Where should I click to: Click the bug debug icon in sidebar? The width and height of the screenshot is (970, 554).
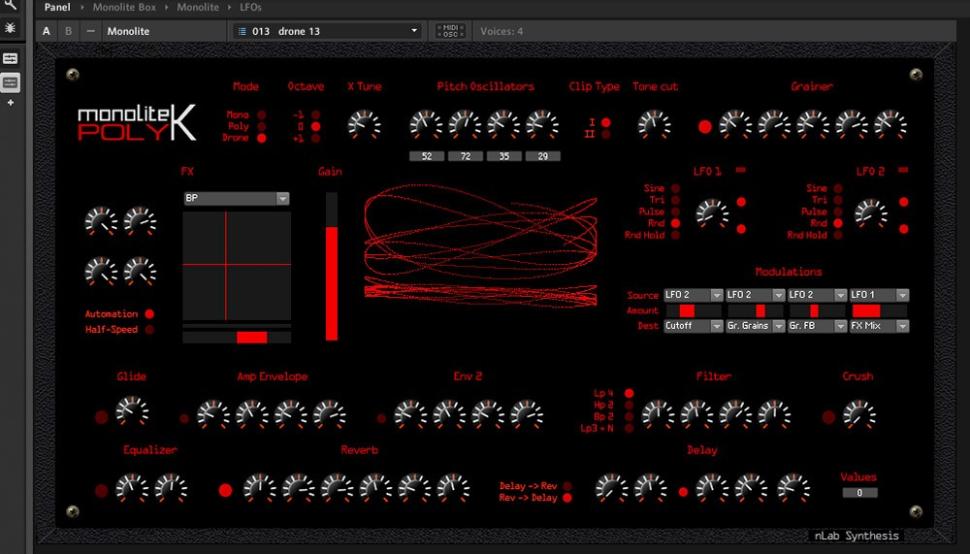pyautogui.click(x=10, y=27)
